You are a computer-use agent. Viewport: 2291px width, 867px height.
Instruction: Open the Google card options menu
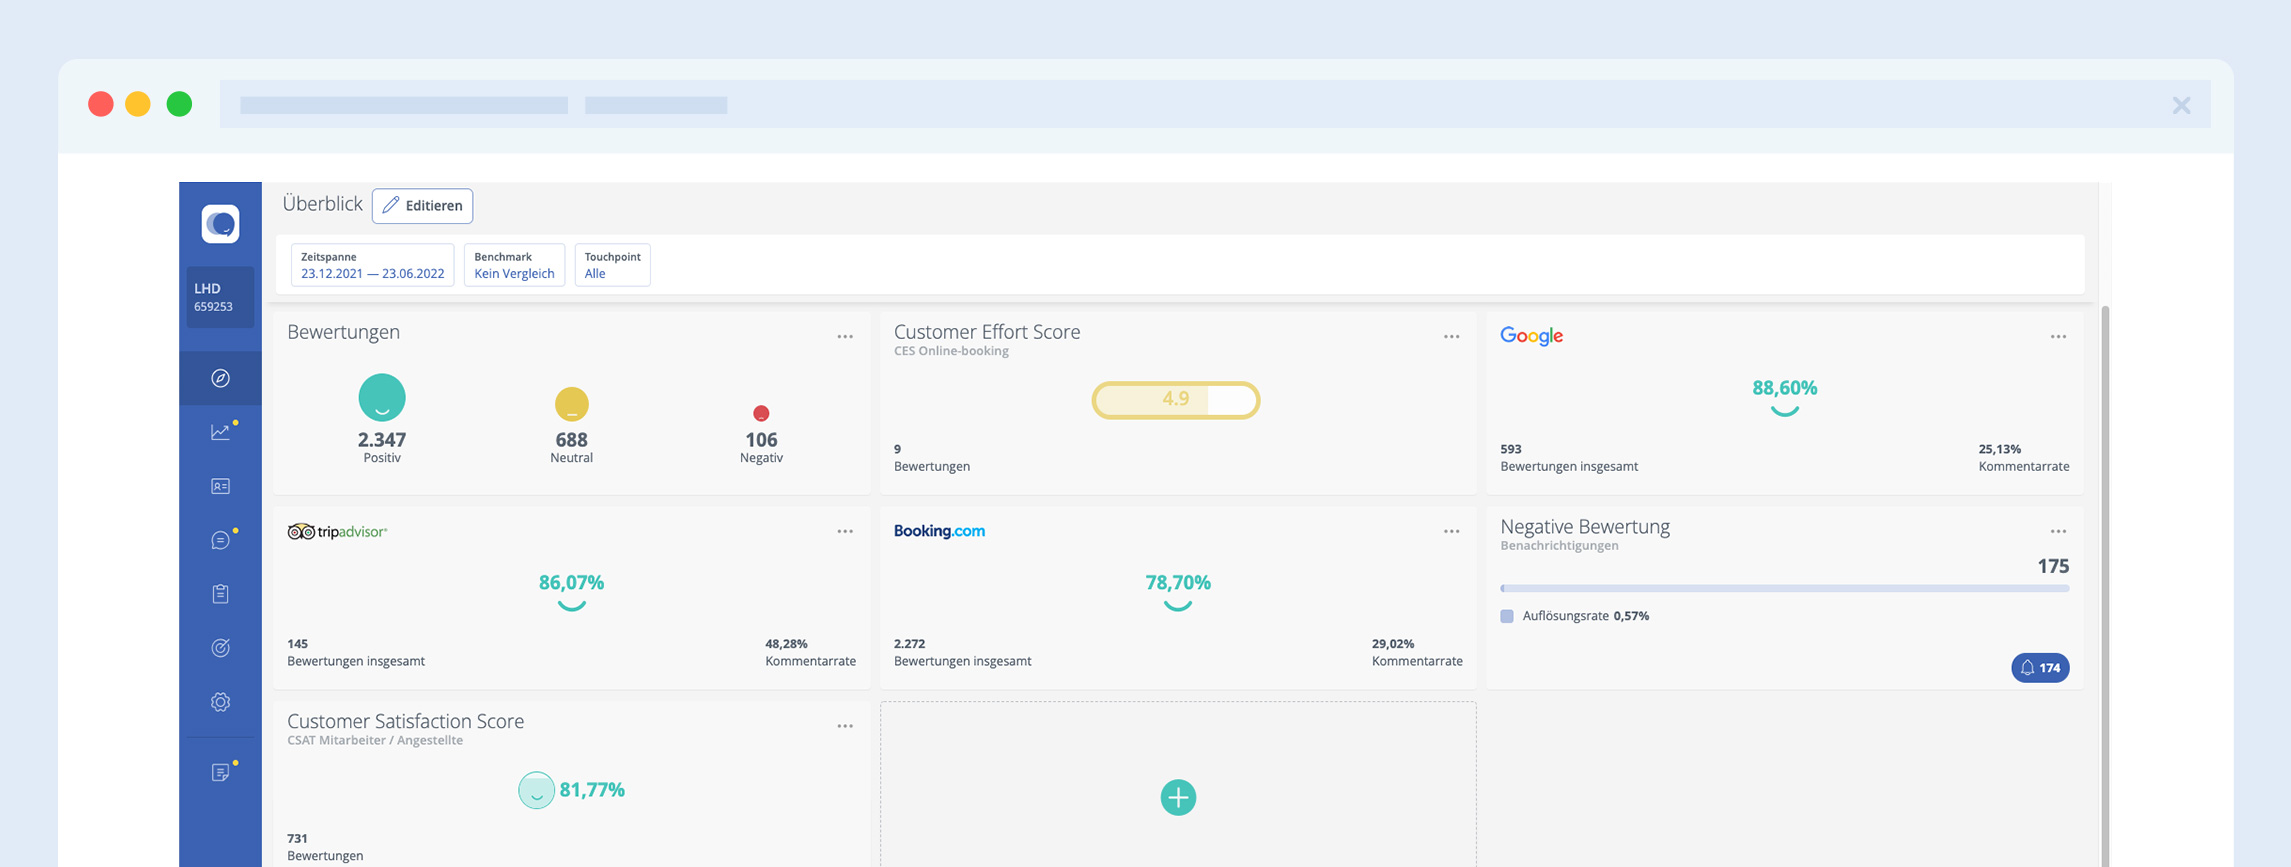click(x=2058, y=337)
